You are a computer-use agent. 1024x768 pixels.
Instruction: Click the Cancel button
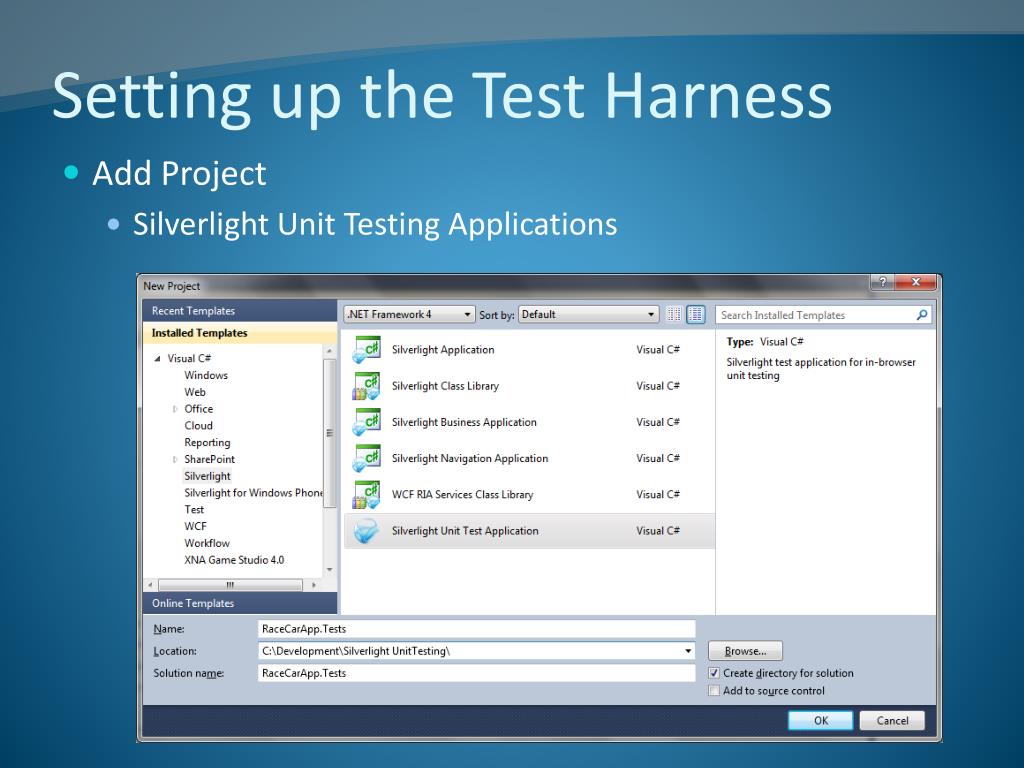click(892, 720)
